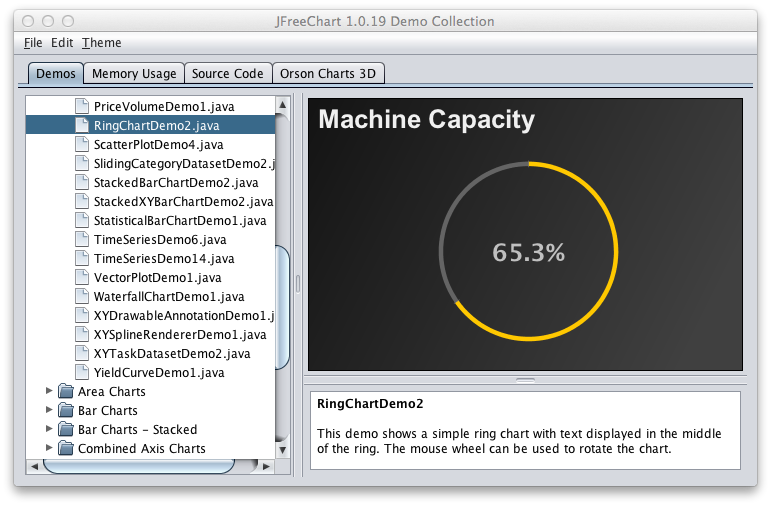The height and width of the screenshot is (506, 771).
Task: Click the file icon next to ScatterPlotDemo4.java
Action: point(83,144)
